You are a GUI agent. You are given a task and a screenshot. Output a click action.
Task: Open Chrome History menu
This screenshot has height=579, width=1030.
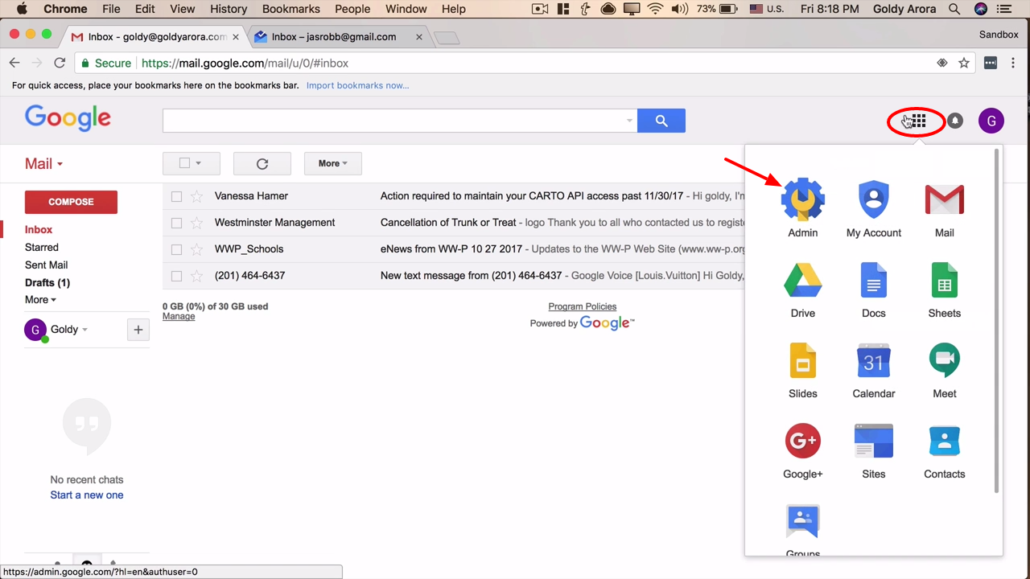(229, 9)
